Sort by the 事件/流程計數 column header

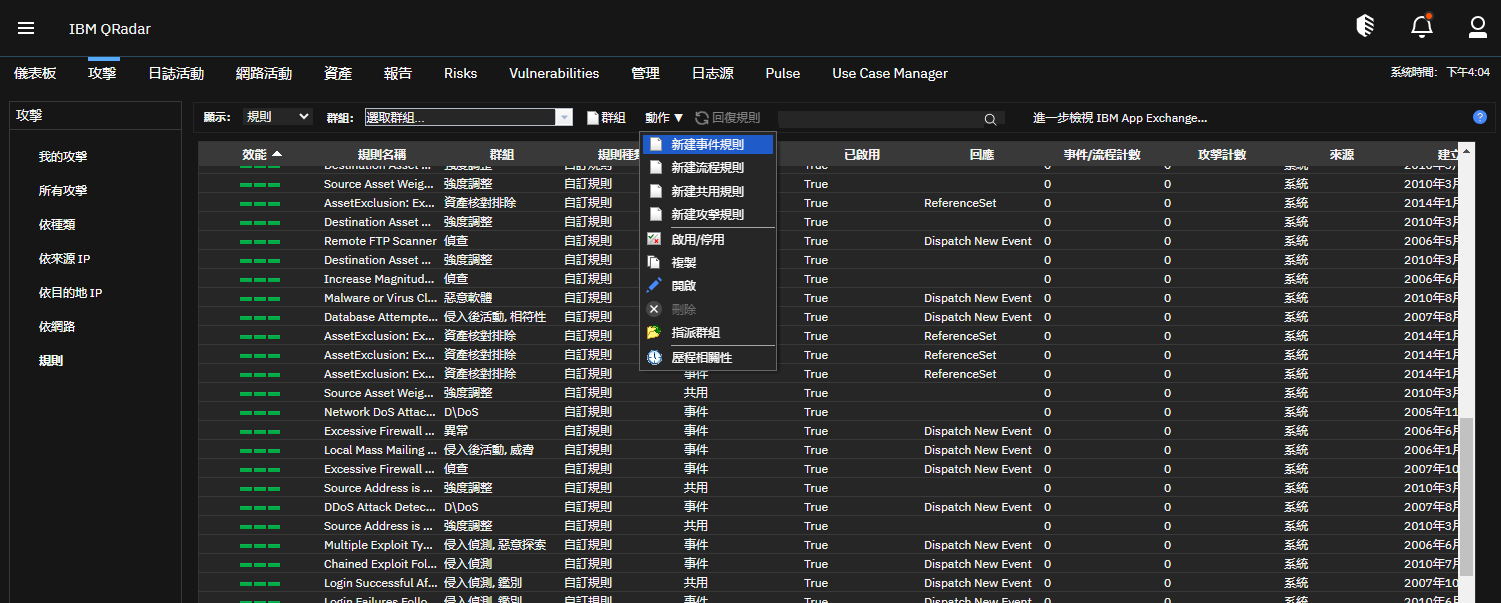click(x=1102, y=154)
